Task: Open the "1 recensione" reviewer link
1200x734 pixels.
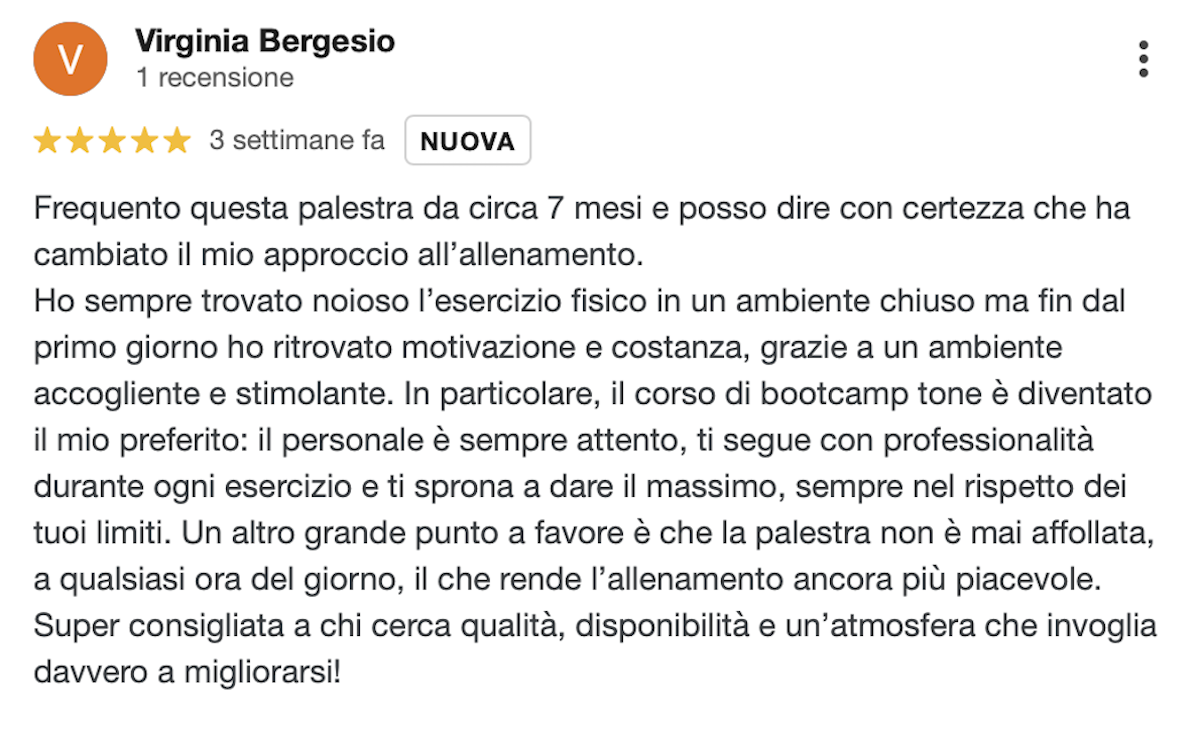Action: 215,78
